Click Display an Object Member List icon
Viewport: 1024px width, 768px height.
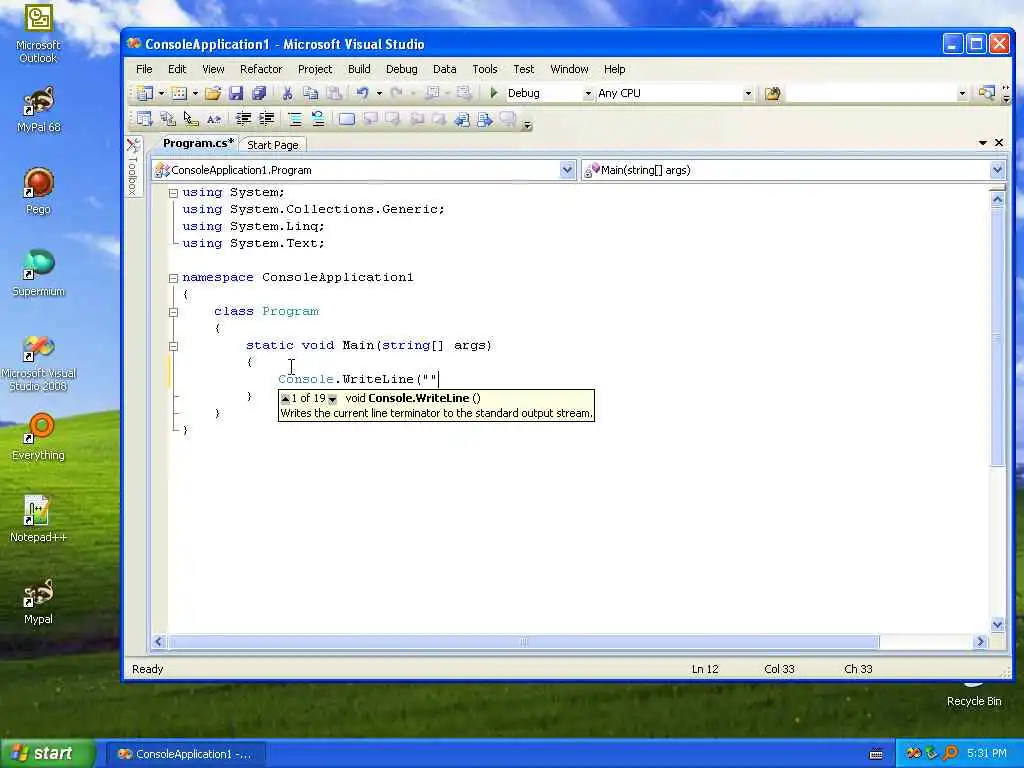pos(144,119)
